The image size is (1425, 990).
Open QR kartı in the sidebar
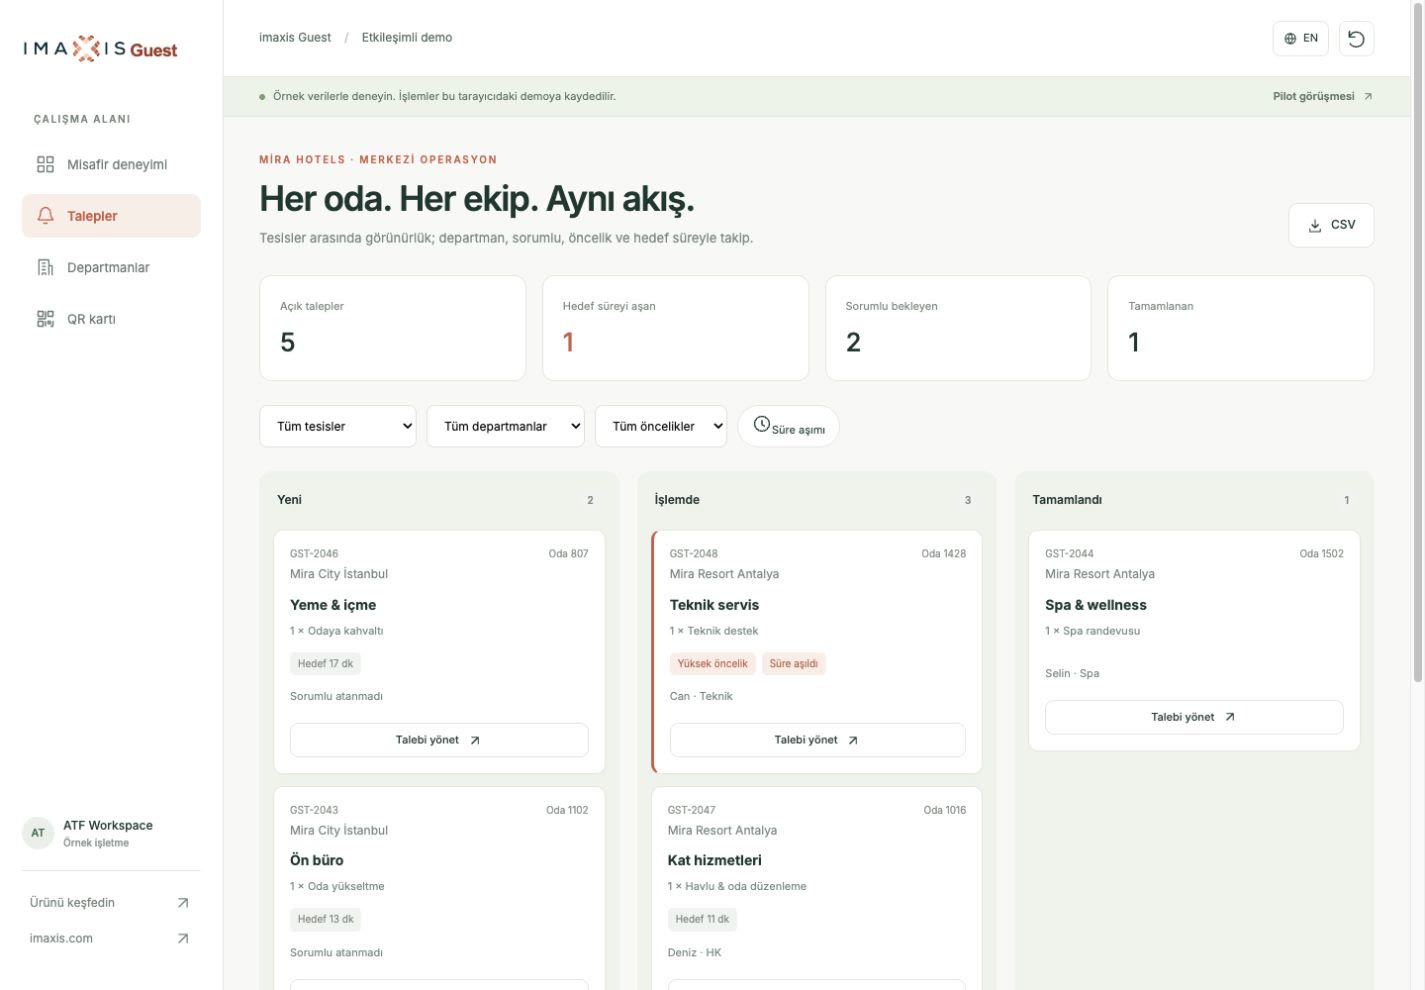(111, 319)
